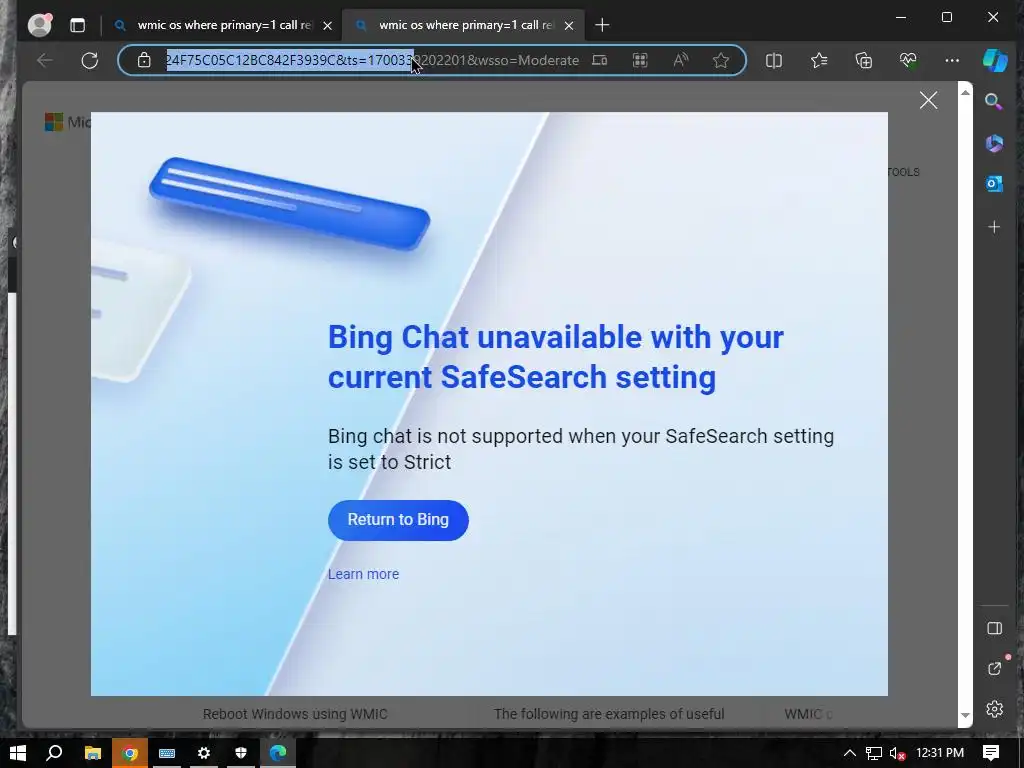This screenshot has width=1024, height=768.
Task: Add this page to favorites star
Action: point(720,61)
